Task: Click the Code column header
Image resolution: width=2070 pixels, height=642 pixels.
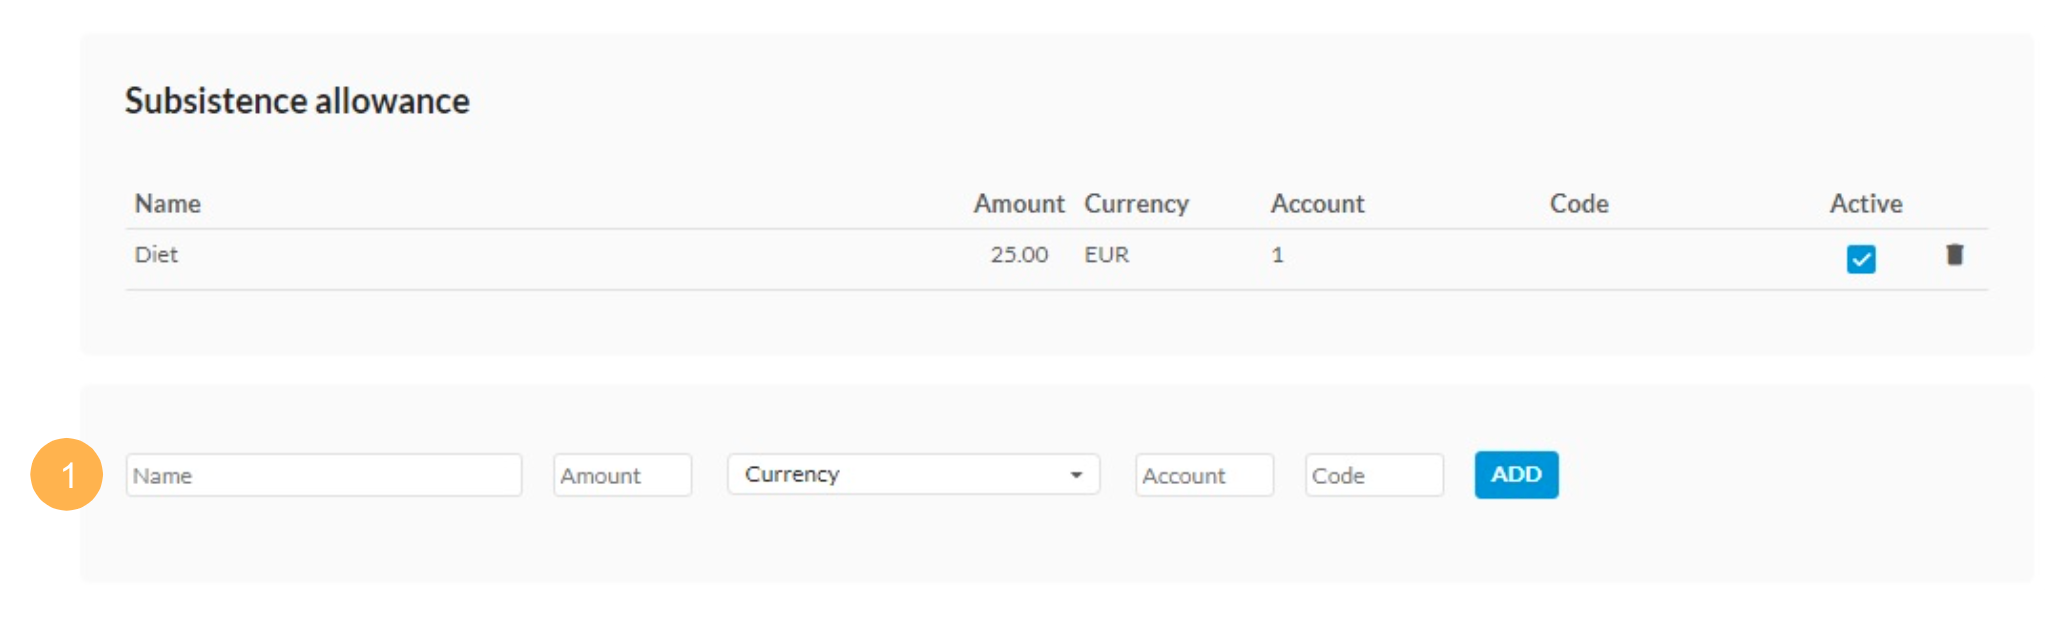Action: click(1579, 204)
